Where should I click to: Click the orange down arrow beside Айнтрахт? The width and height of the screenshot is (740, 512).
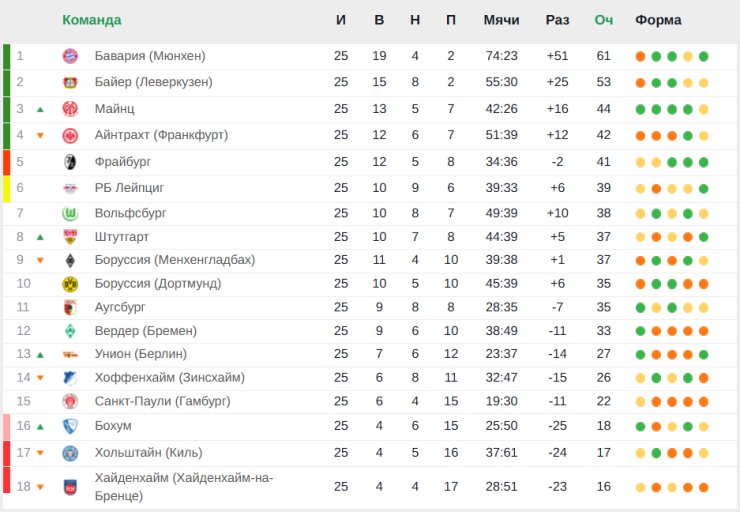pyautogui.click(x=40, y=136)
